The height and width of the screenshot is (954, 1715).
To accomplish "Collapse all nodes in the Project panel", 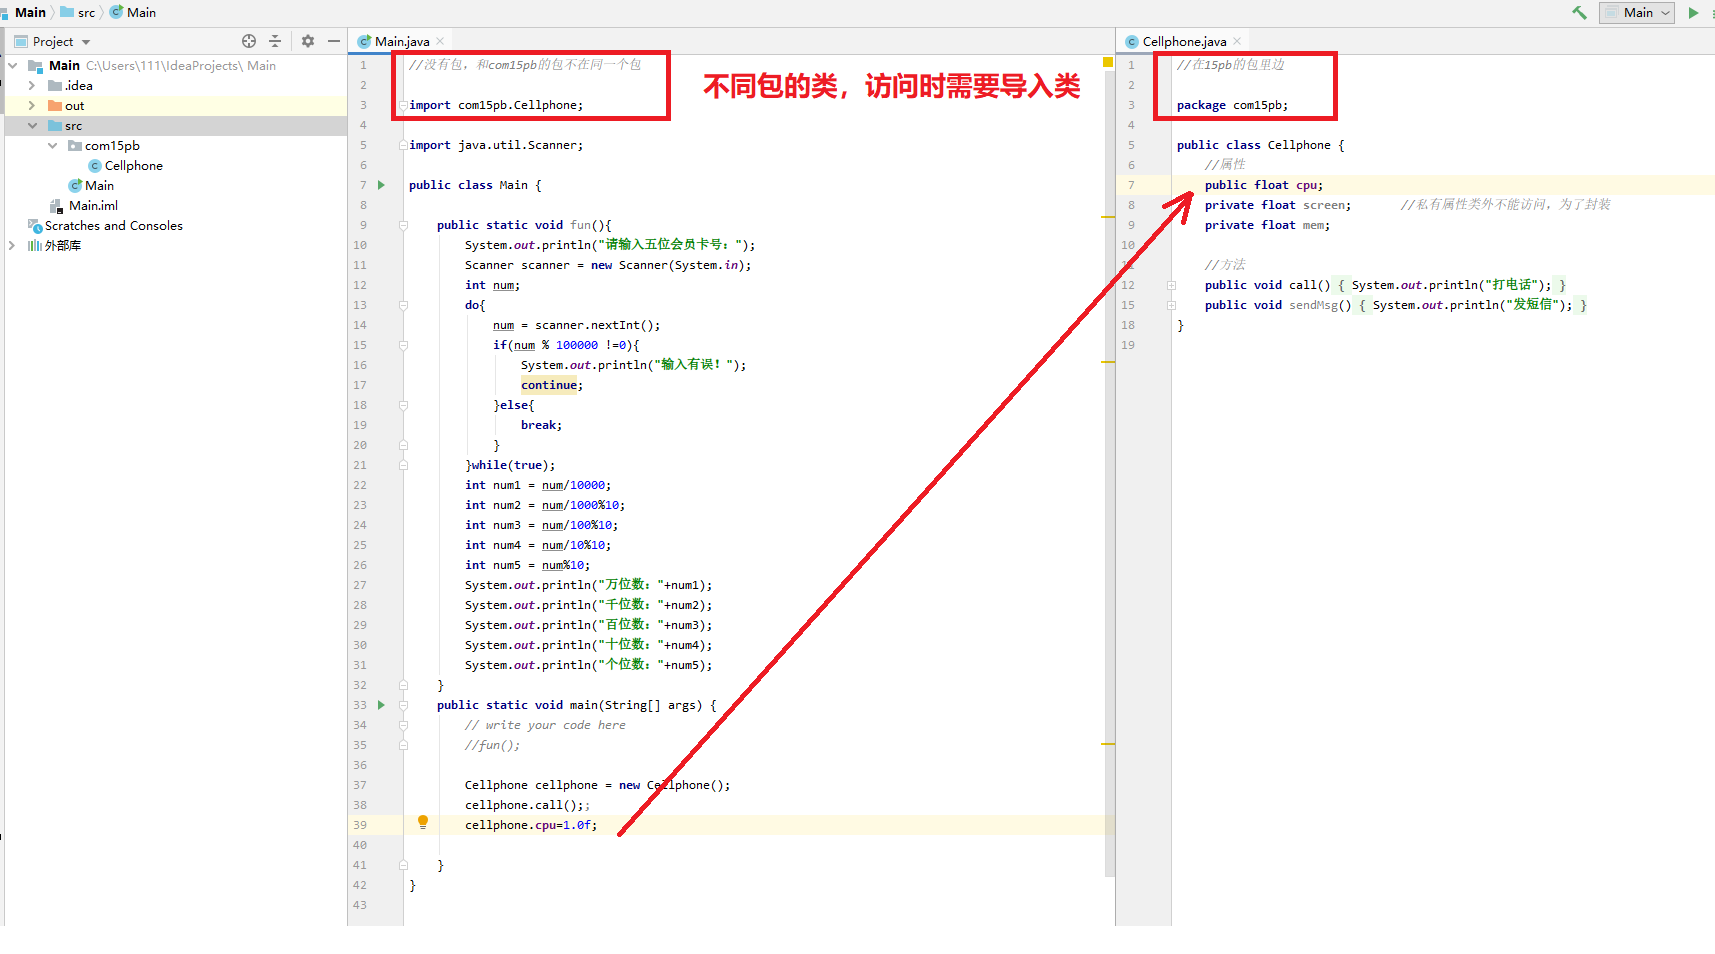I will (275, 41).
